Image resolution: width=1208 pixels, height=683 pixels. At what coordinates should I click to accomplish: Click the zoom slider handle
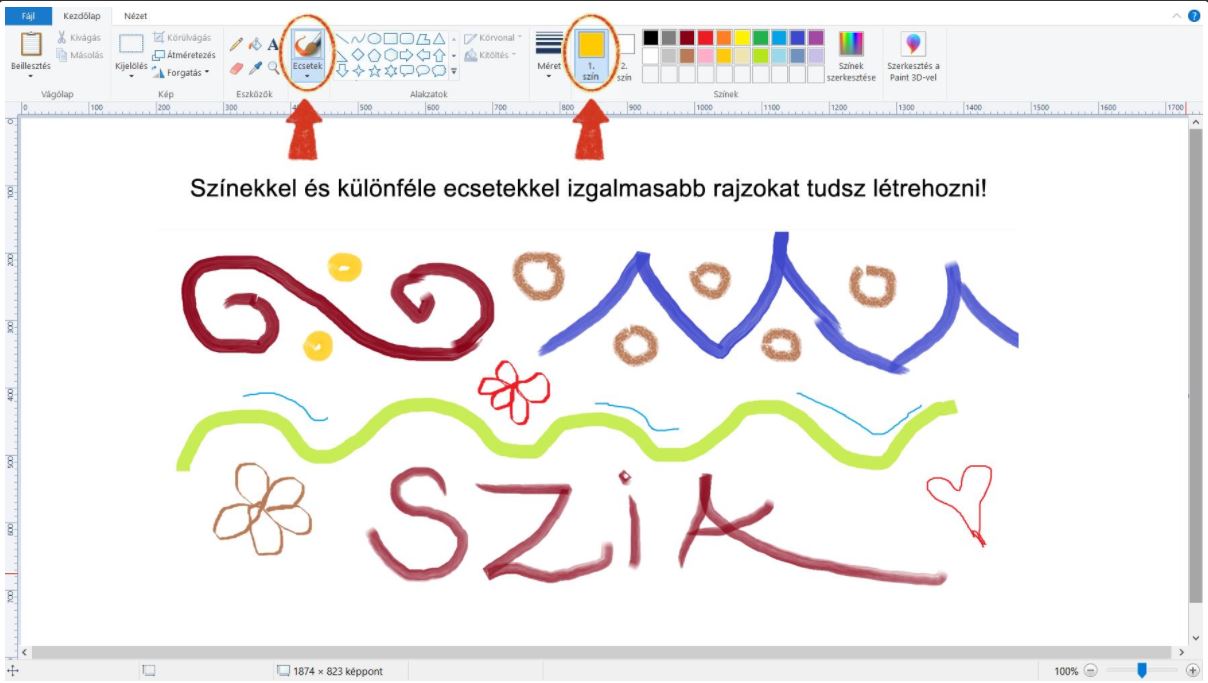(1141, 671)
